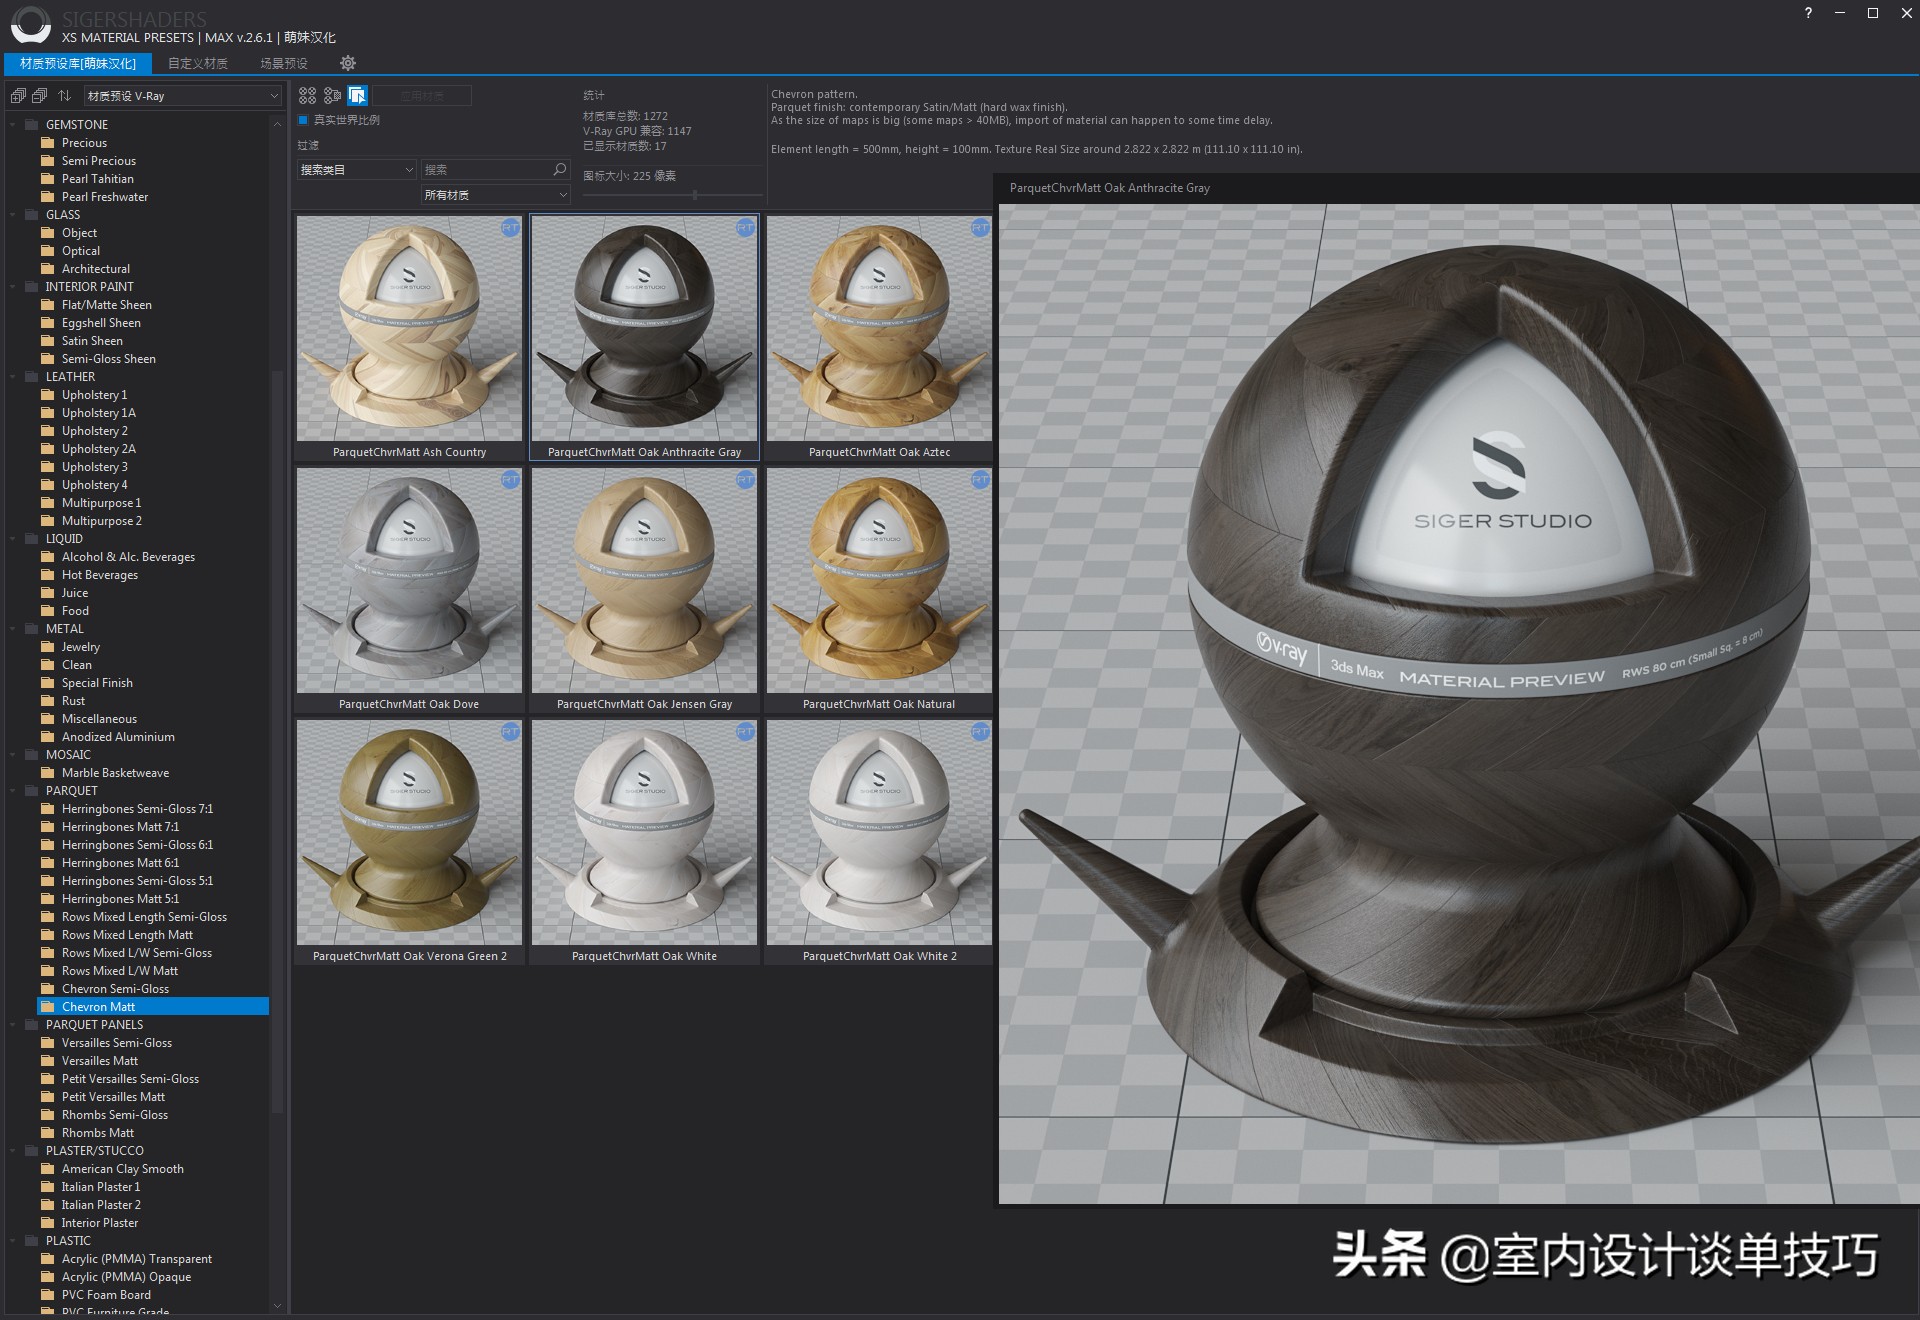The image size is (1920, 1320).
Task: Switch to the 场景预设 tab
Action: (x=283, y=63)
